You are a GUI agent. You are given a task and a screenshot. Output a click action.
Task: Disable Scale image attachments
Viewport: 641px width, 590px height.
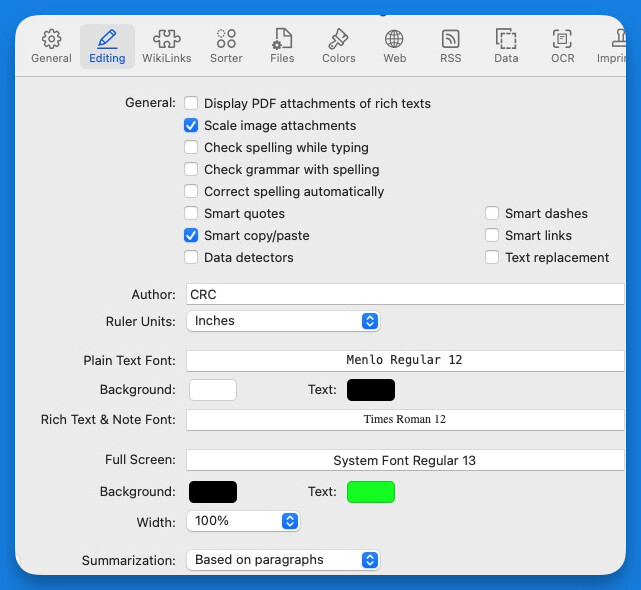click(191, 126)
